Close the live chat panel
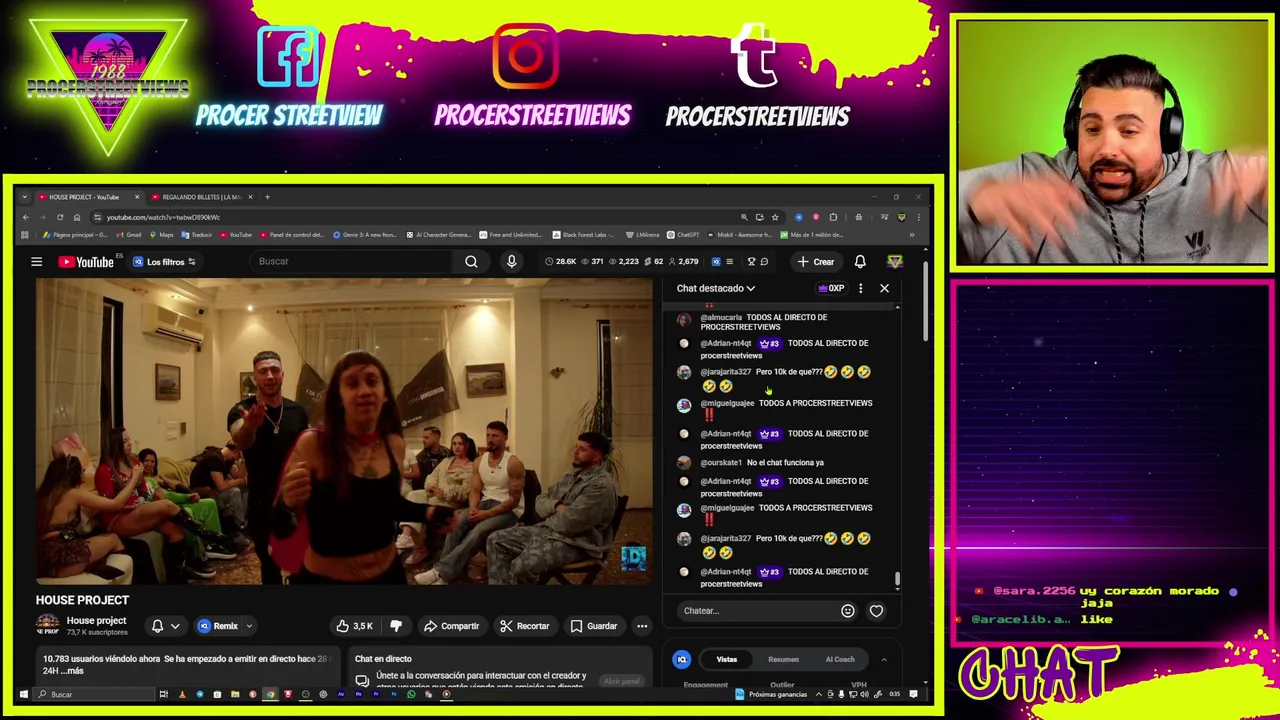Screen dimensions: 1280x720 884,288
